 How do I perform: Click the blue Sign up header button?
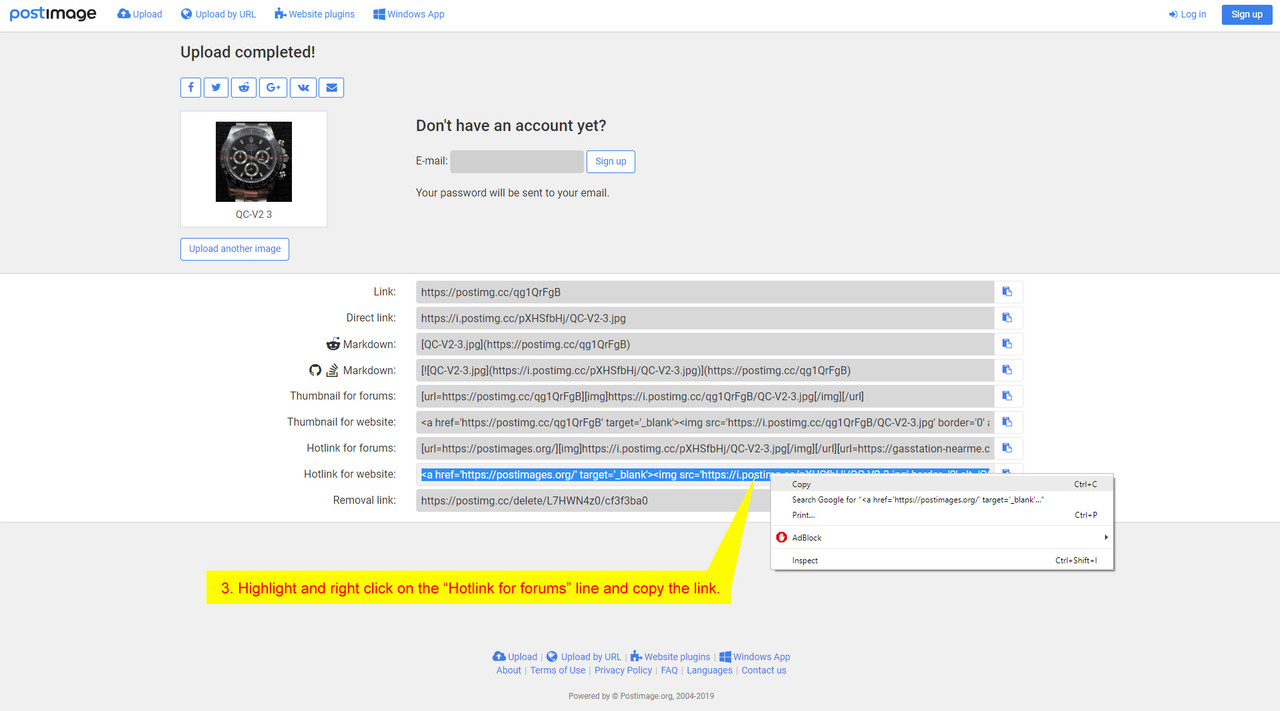pyautogui.click(x=1247, y=14)
